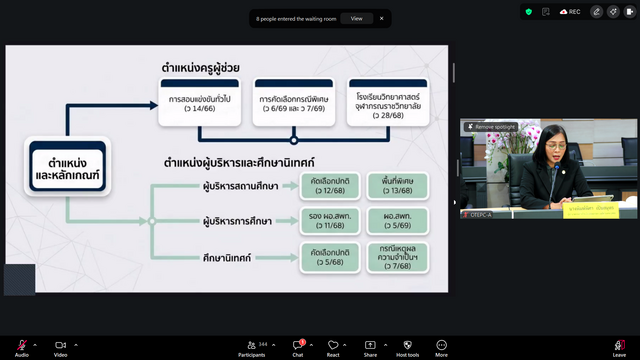Open the AI companion sparkle icon
Screen dimensions: 640x360
pos(613,12)
